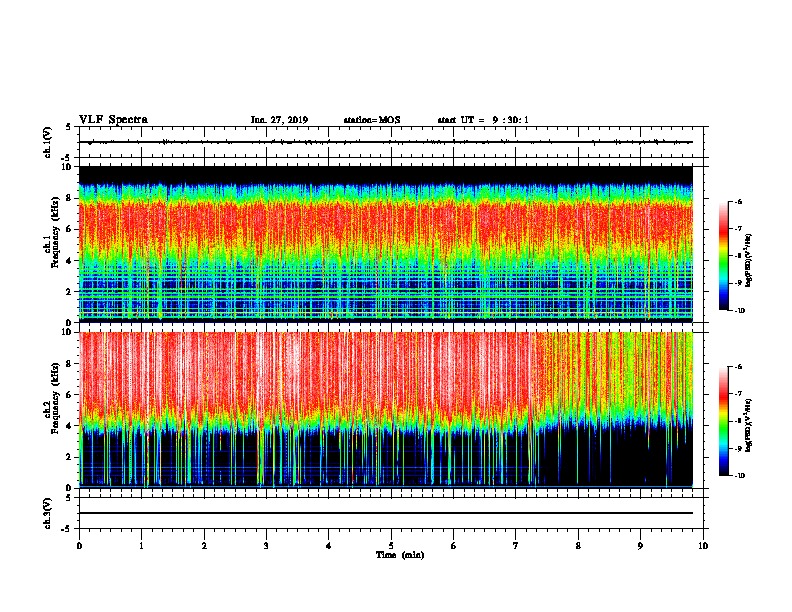Click inside the ch.1 spectrogram panel
Screen dimensions: 792x612
coord(386,244)
